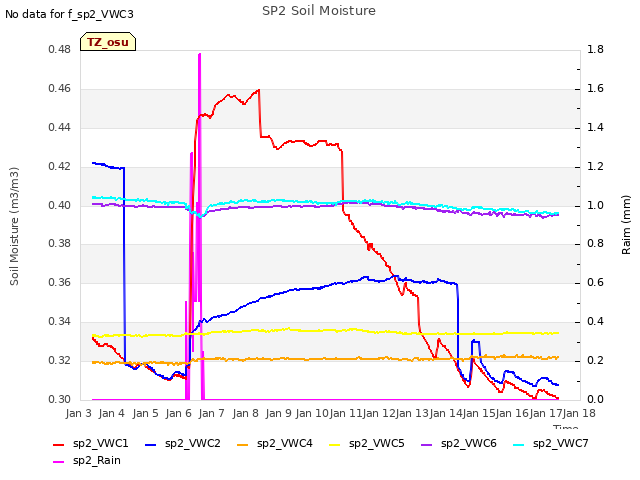Click the 0.48 left axis tick label
Screen dimensions: 640x480
pos(60,49)
